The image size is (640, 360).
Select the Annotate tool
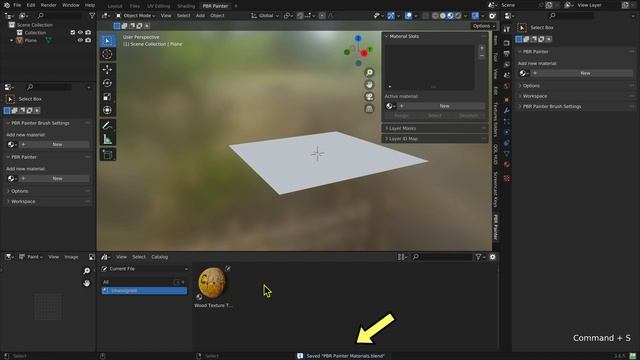(x=108, y=125)
